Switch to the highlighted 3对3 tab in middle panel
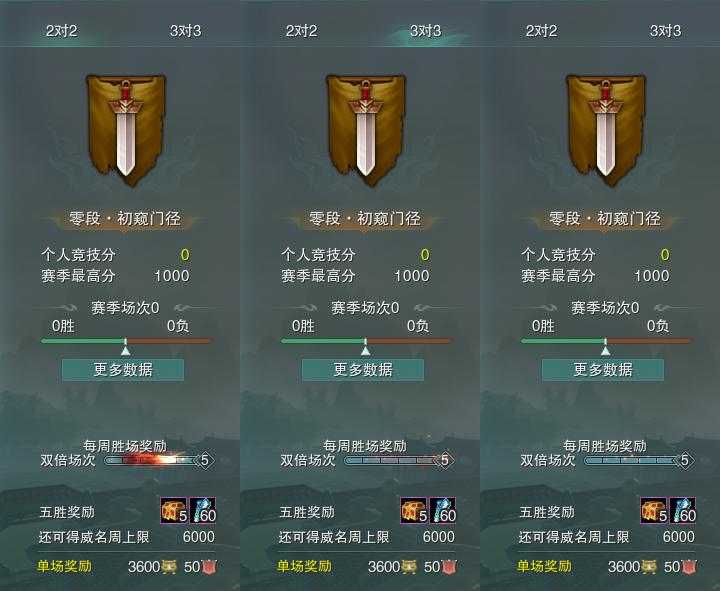This screenshot has width=720, height=591. [425, 31]
